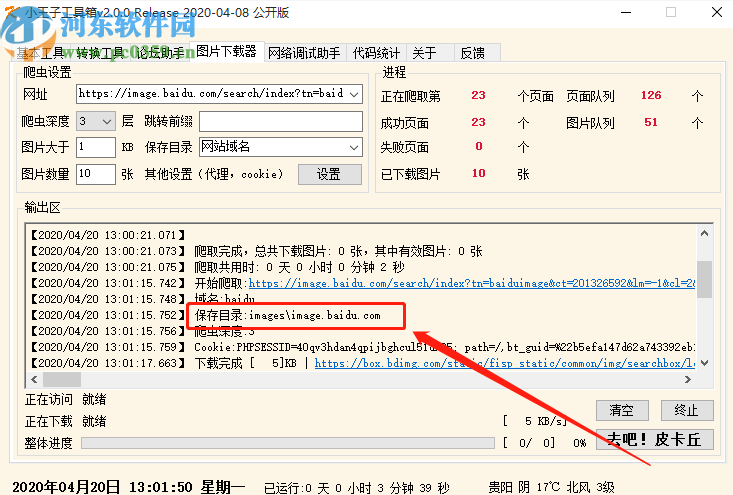Click the 图片队列 value 51

coord(651,122)
